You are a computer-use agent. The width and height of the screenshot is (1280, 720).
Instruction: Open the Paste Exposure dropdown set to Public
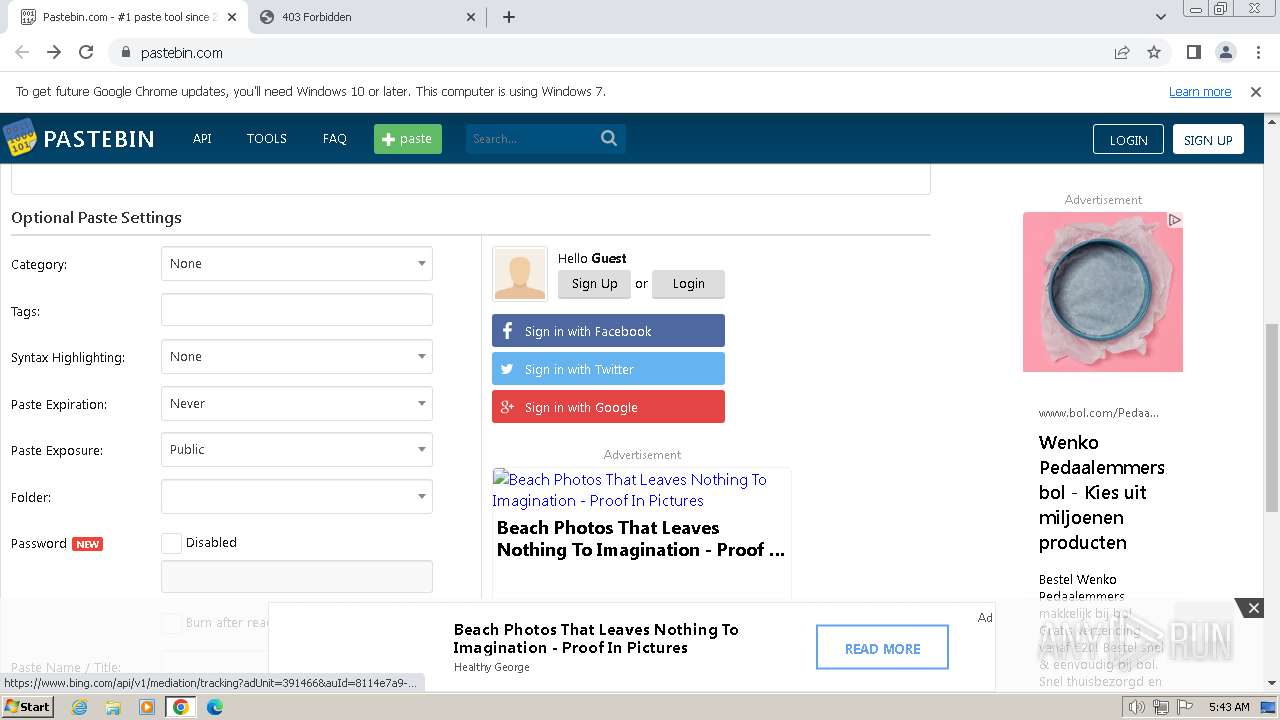click(297, 450)
